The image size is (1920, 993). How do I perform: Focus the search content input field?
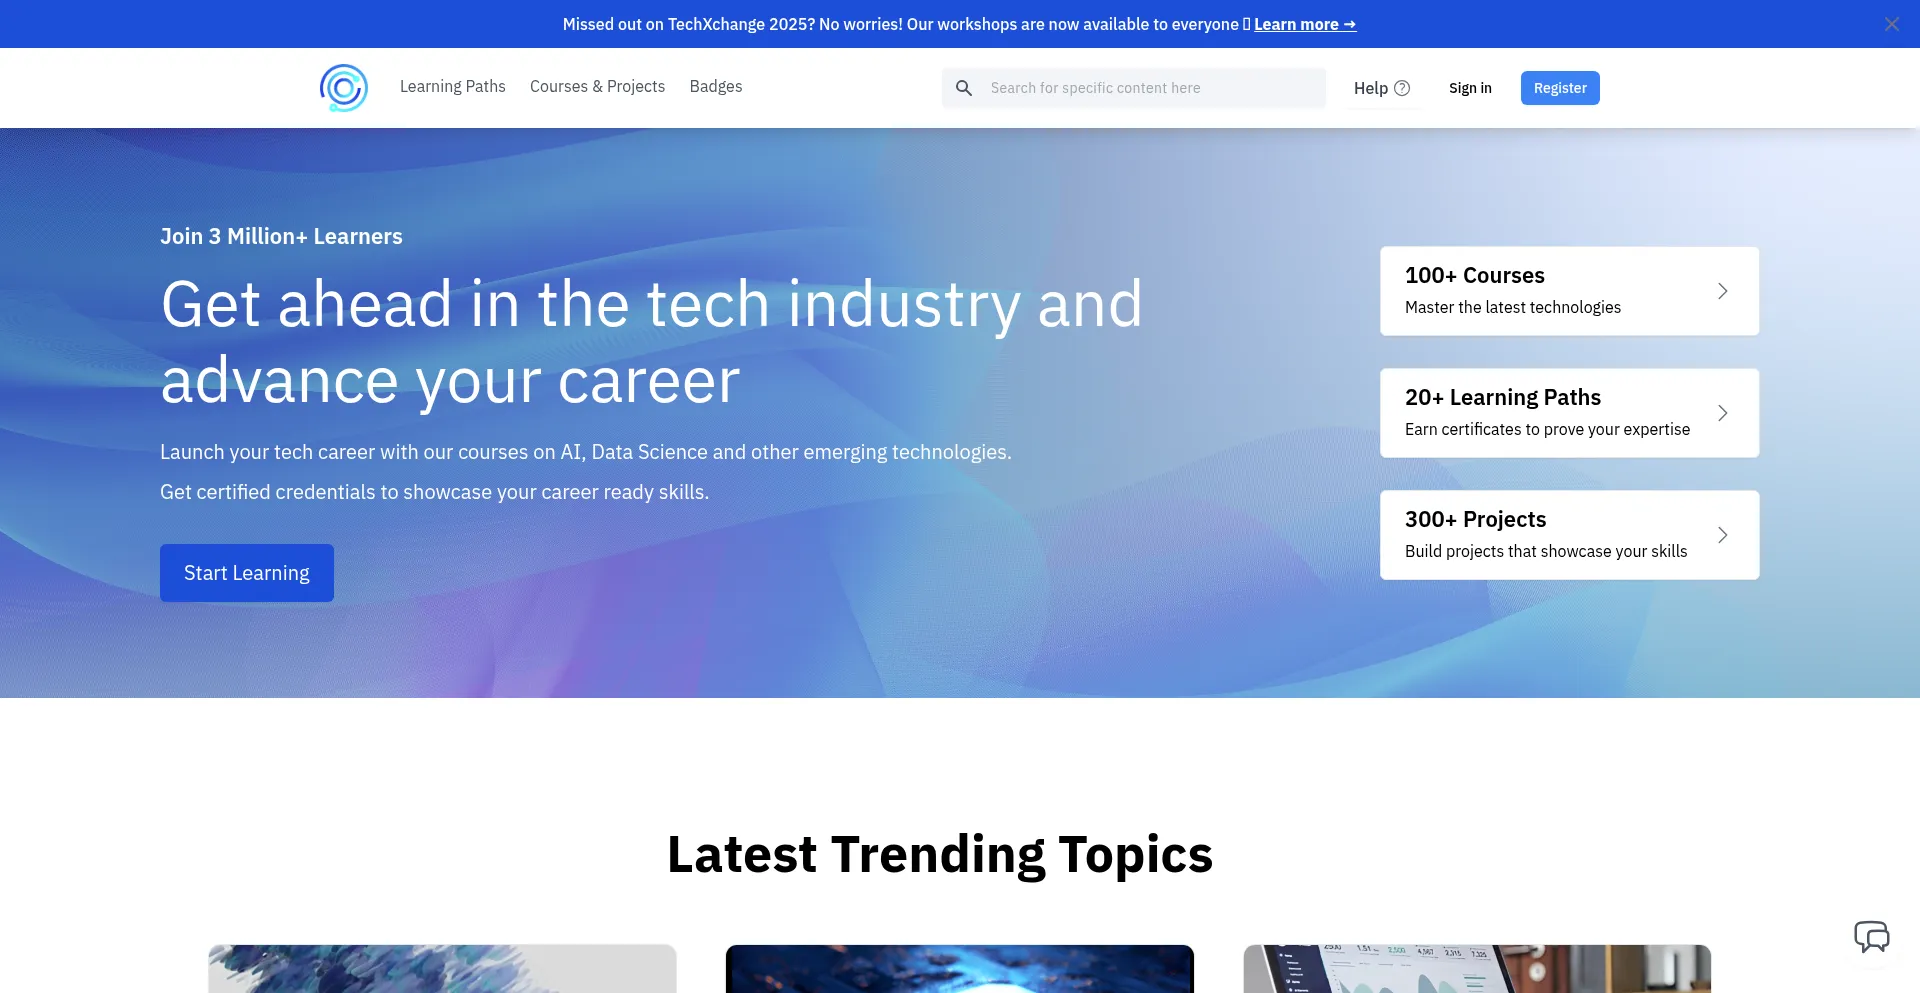pyautogui.click(x=1150, y=88)
